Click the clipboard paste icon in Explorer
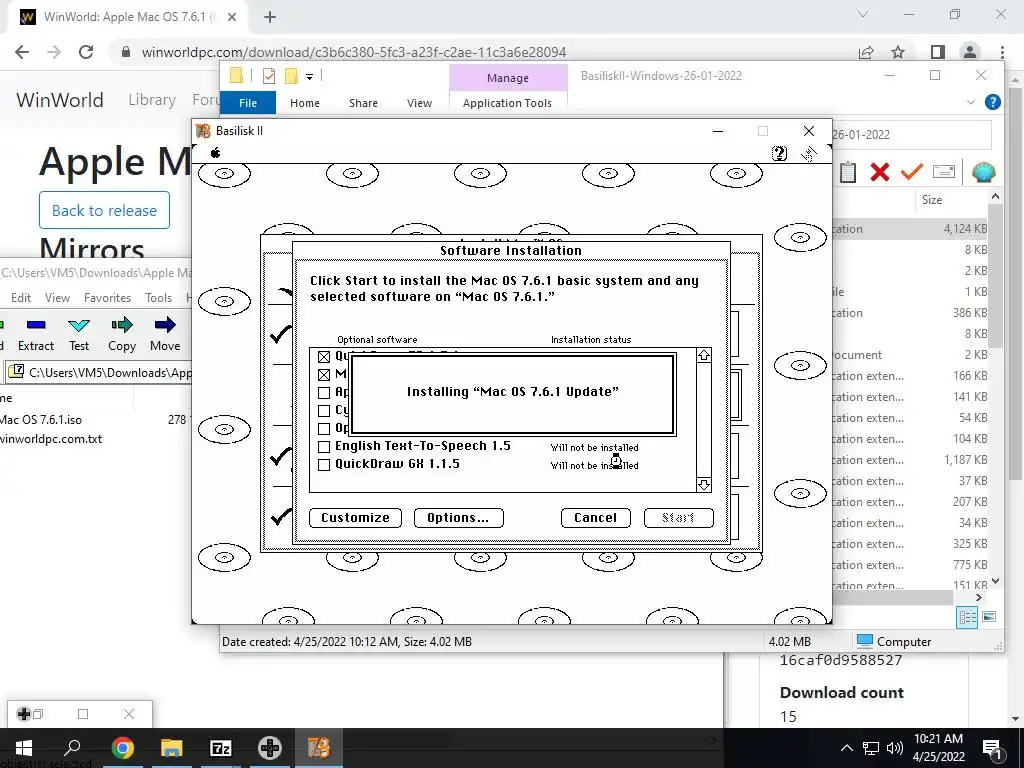 point(848,172)
